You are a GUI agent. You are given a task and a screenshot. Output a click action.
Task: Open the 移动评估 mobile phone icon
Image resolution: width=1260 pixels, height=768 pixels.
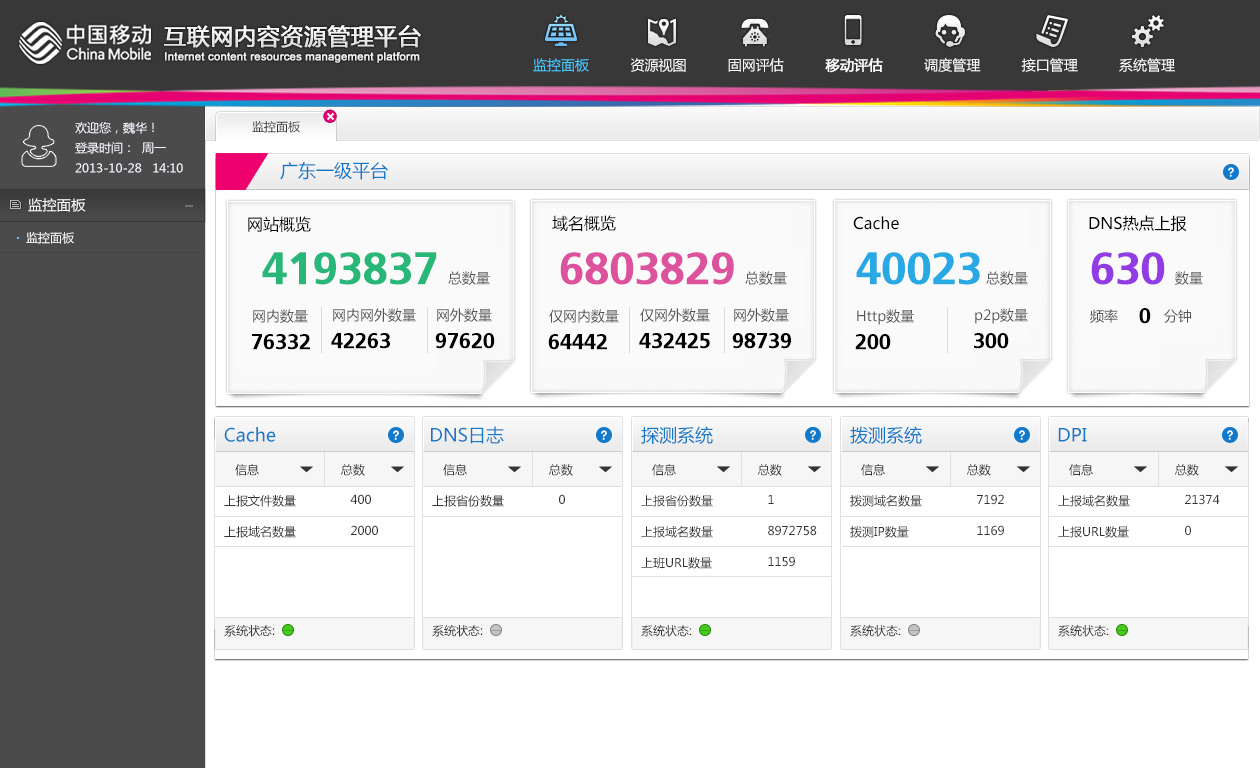(x=853, y=30)
